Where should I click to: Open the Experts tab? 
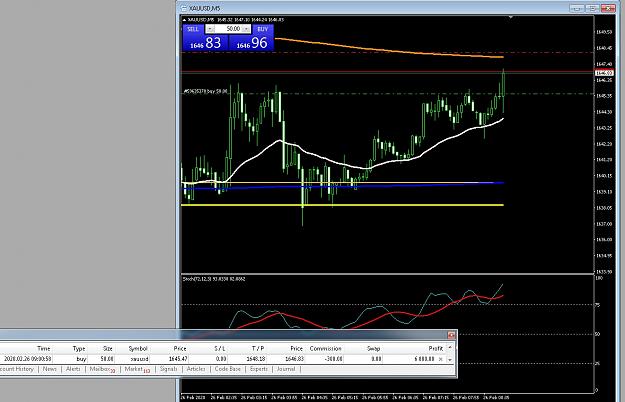tap(259, 369)
